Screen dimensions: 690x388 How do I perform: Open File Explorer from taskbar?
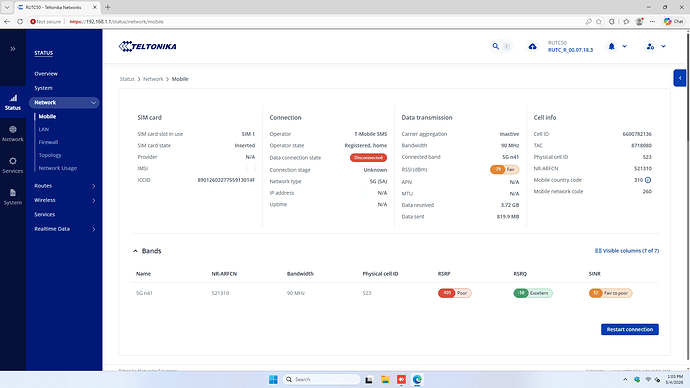click(385, 379)
